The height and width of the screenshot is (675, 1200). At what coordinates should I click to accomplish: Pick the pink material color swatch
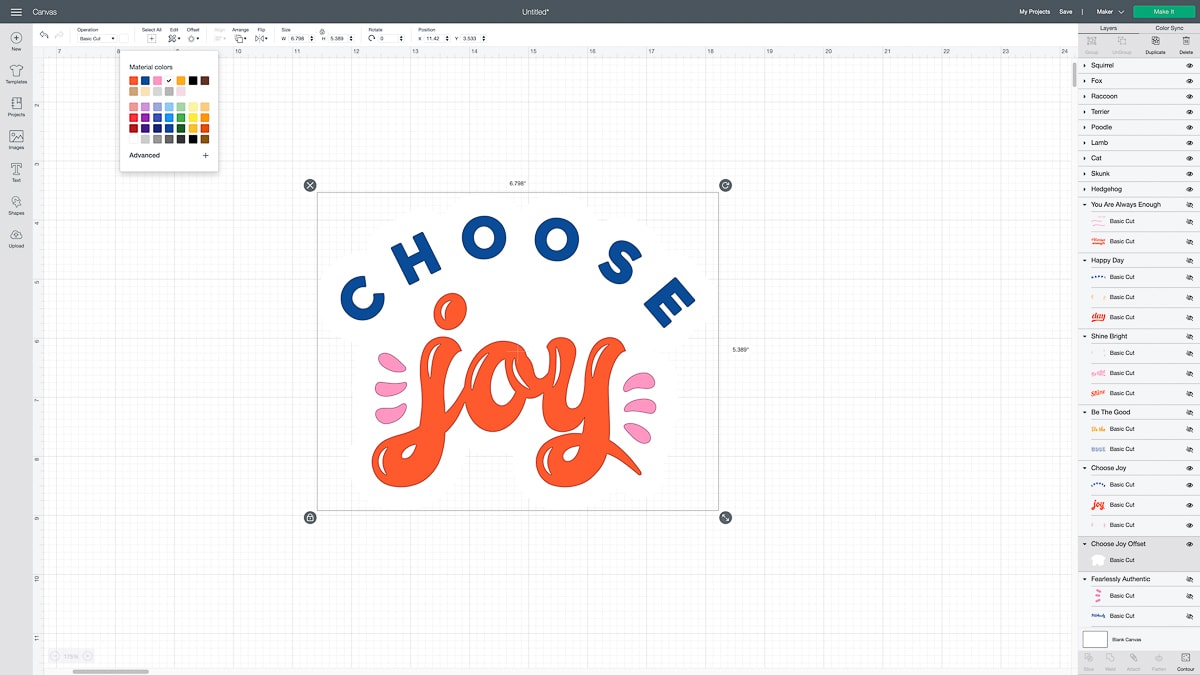coord(157,80)
